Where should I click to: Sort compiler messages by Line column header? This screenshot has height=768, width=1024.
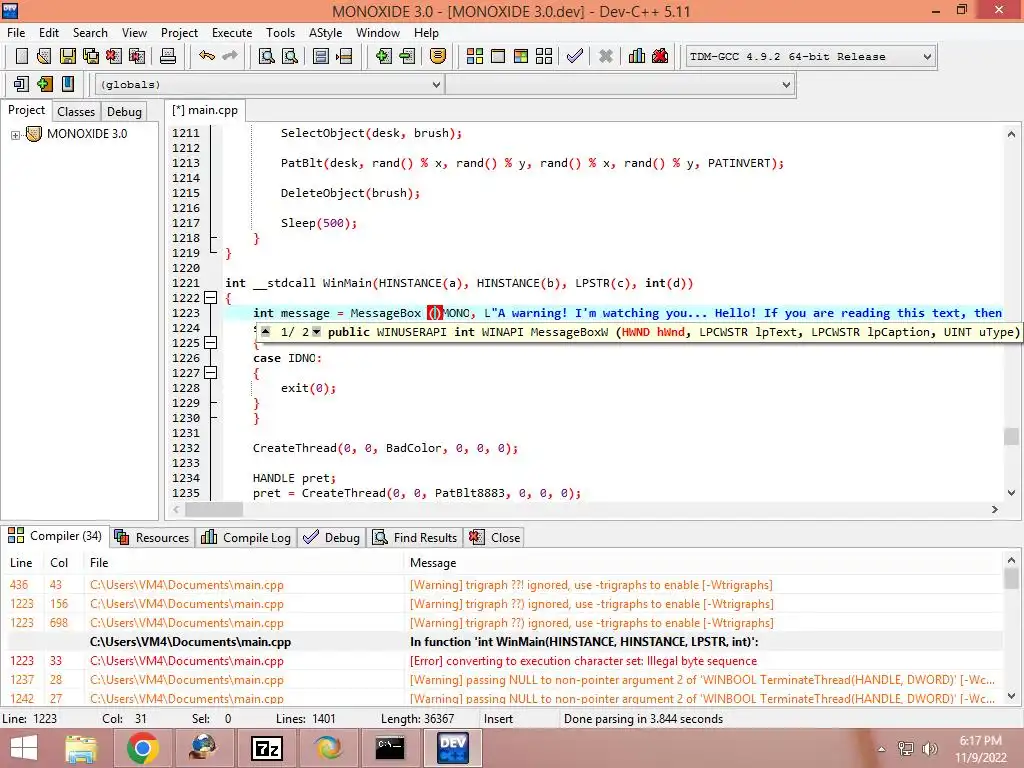22,562
